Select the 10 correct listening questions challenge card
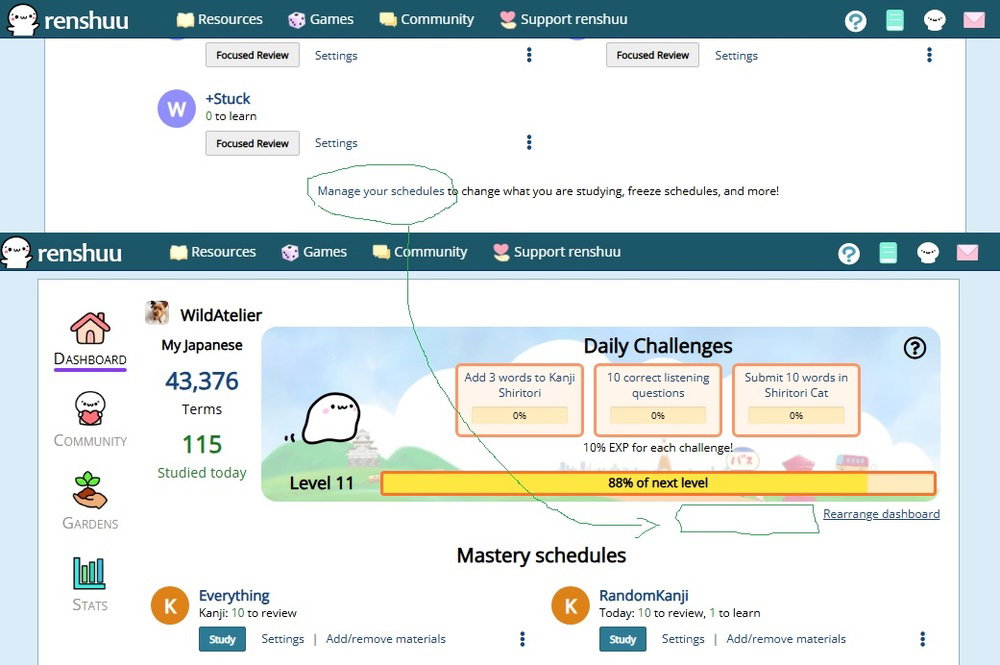 658,400
